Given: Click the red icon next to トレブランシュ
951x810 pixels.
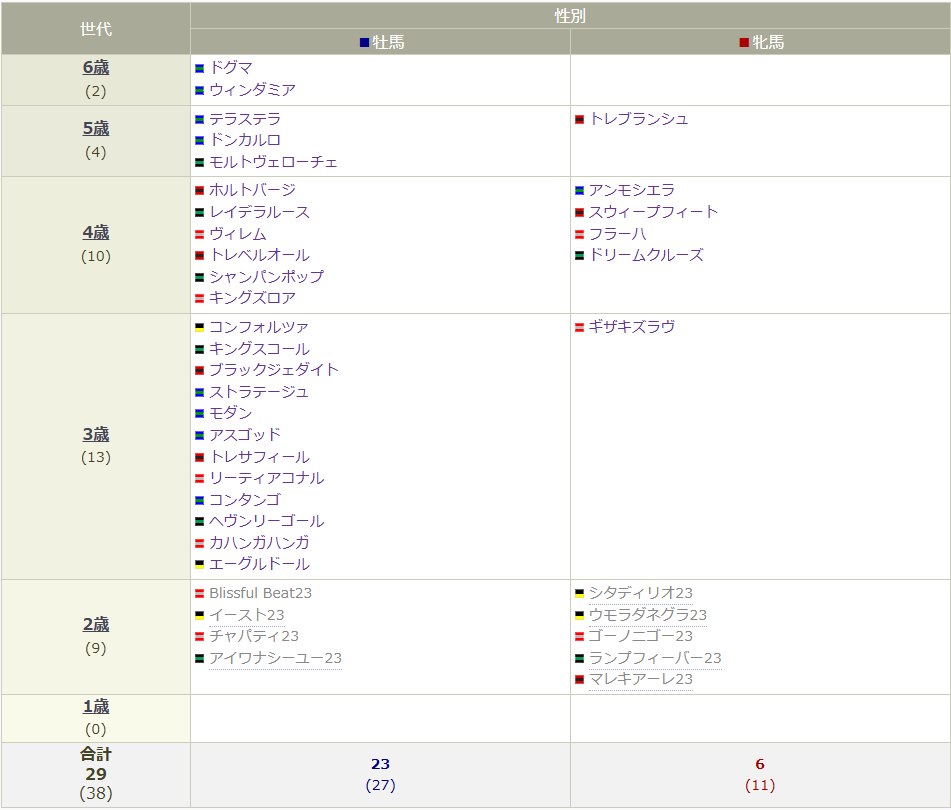Looking at the screenshot, I should click(x=580, y=119).
